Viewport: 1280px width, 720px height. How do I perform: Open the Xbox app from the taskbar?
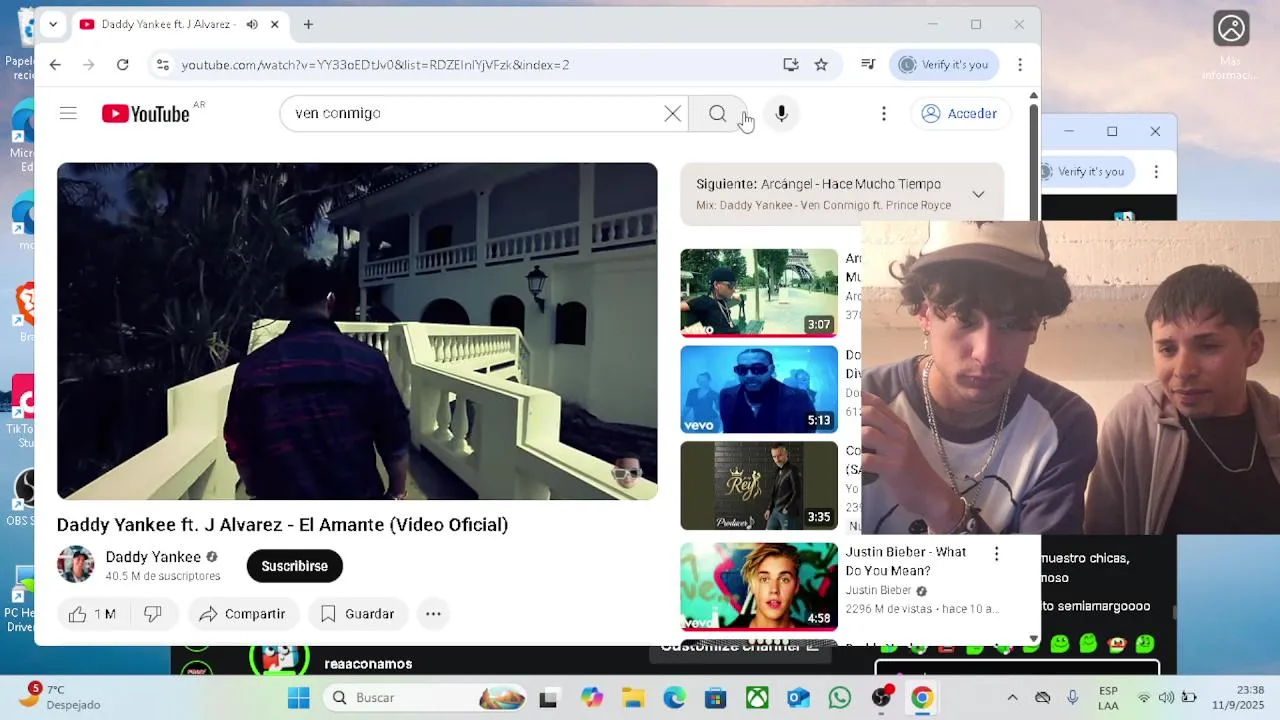(x=757, y=698)
